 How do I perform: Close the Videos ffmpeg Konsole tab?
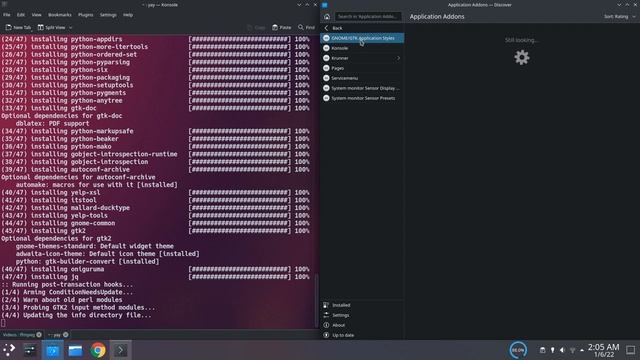pyautogui.click(x=39, y=335)
